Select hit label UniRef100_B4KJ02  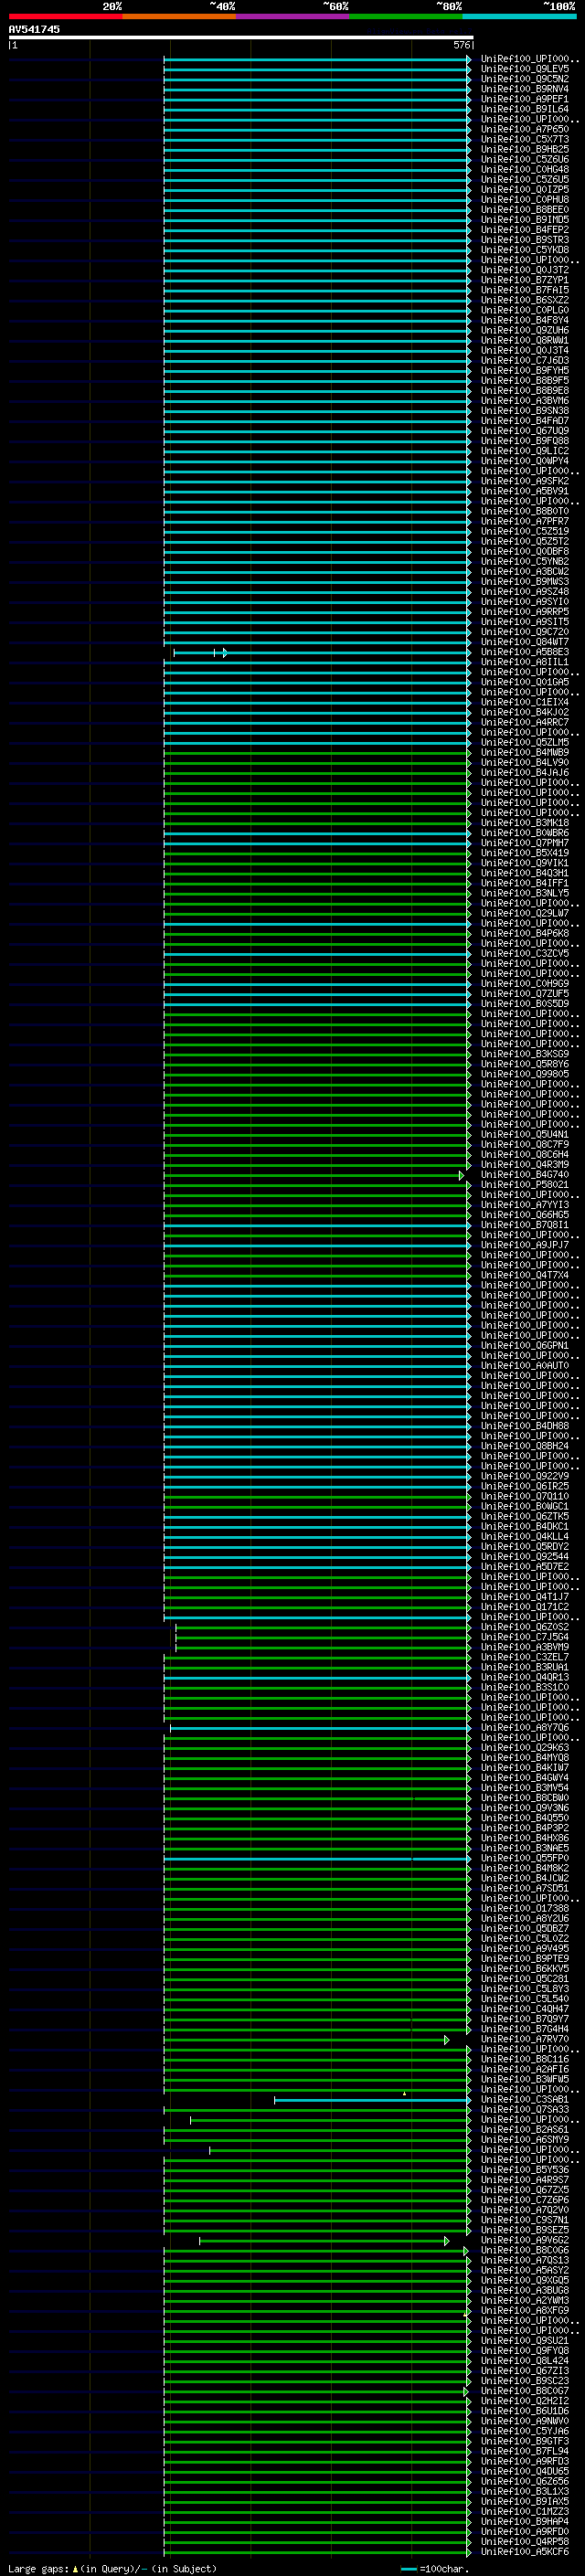click(x=525, y=712)
